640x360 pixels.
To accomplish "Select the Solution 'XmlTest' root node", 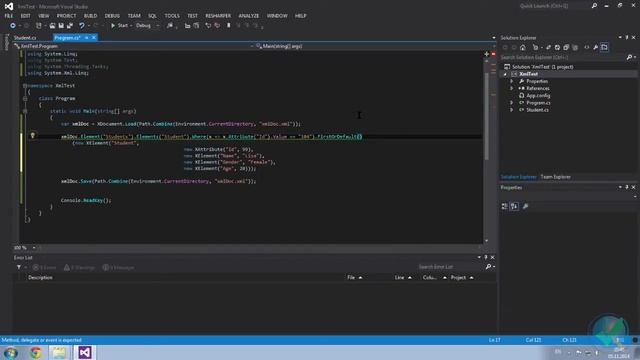I will click(542, 67).
